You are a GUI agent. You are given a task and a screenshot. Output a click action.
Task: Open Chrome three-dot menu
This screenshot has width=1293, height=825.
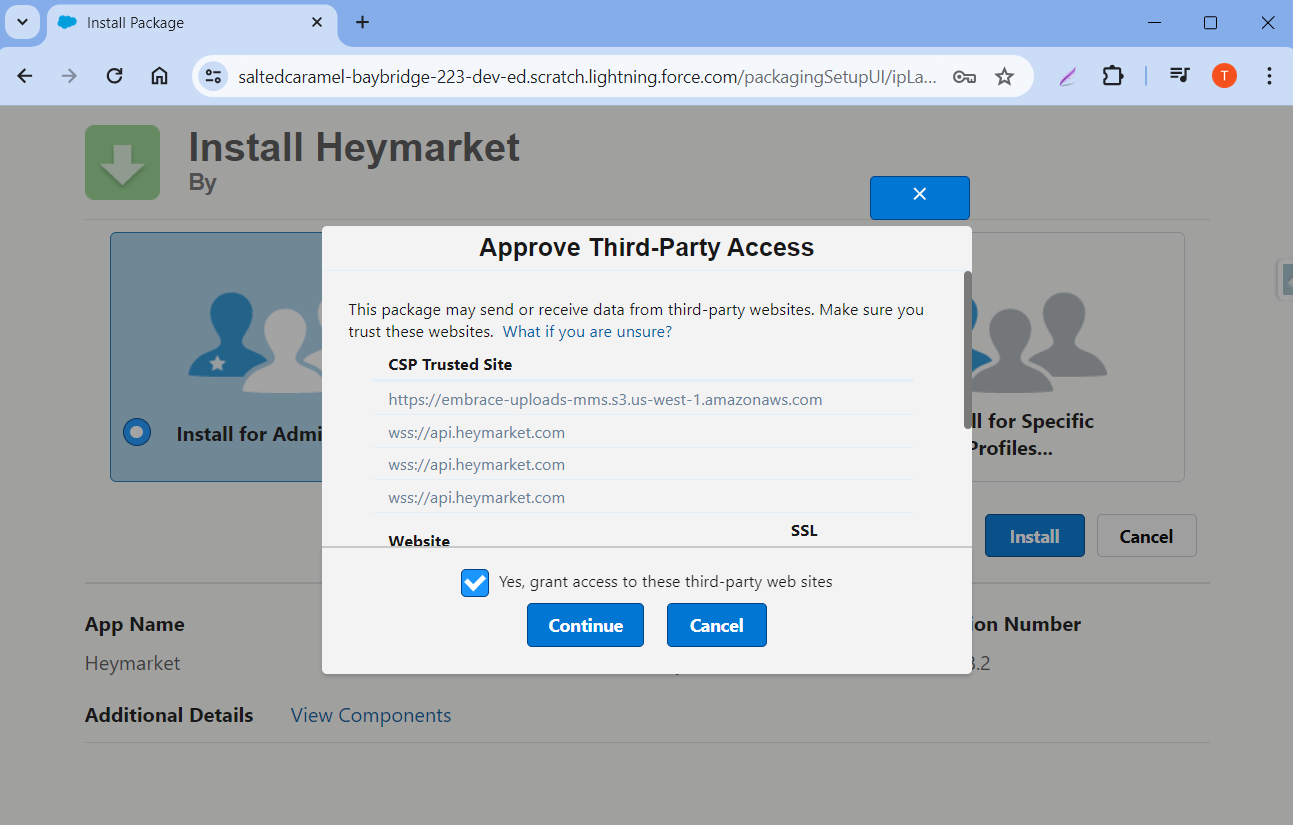(x=1269, y=76)
